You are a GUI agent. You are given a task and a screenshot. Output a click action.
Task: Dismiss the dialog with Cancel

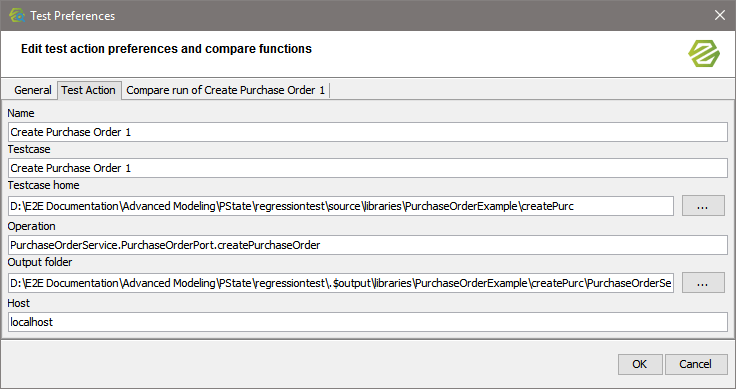(696, 364)
